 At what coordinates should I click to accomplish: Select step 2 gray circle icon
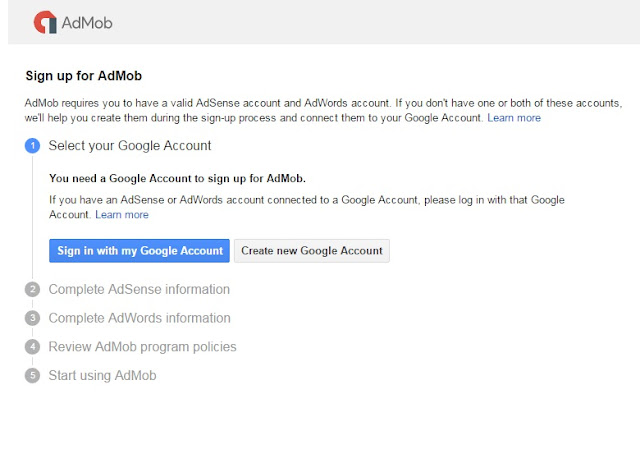coord(33,289)
